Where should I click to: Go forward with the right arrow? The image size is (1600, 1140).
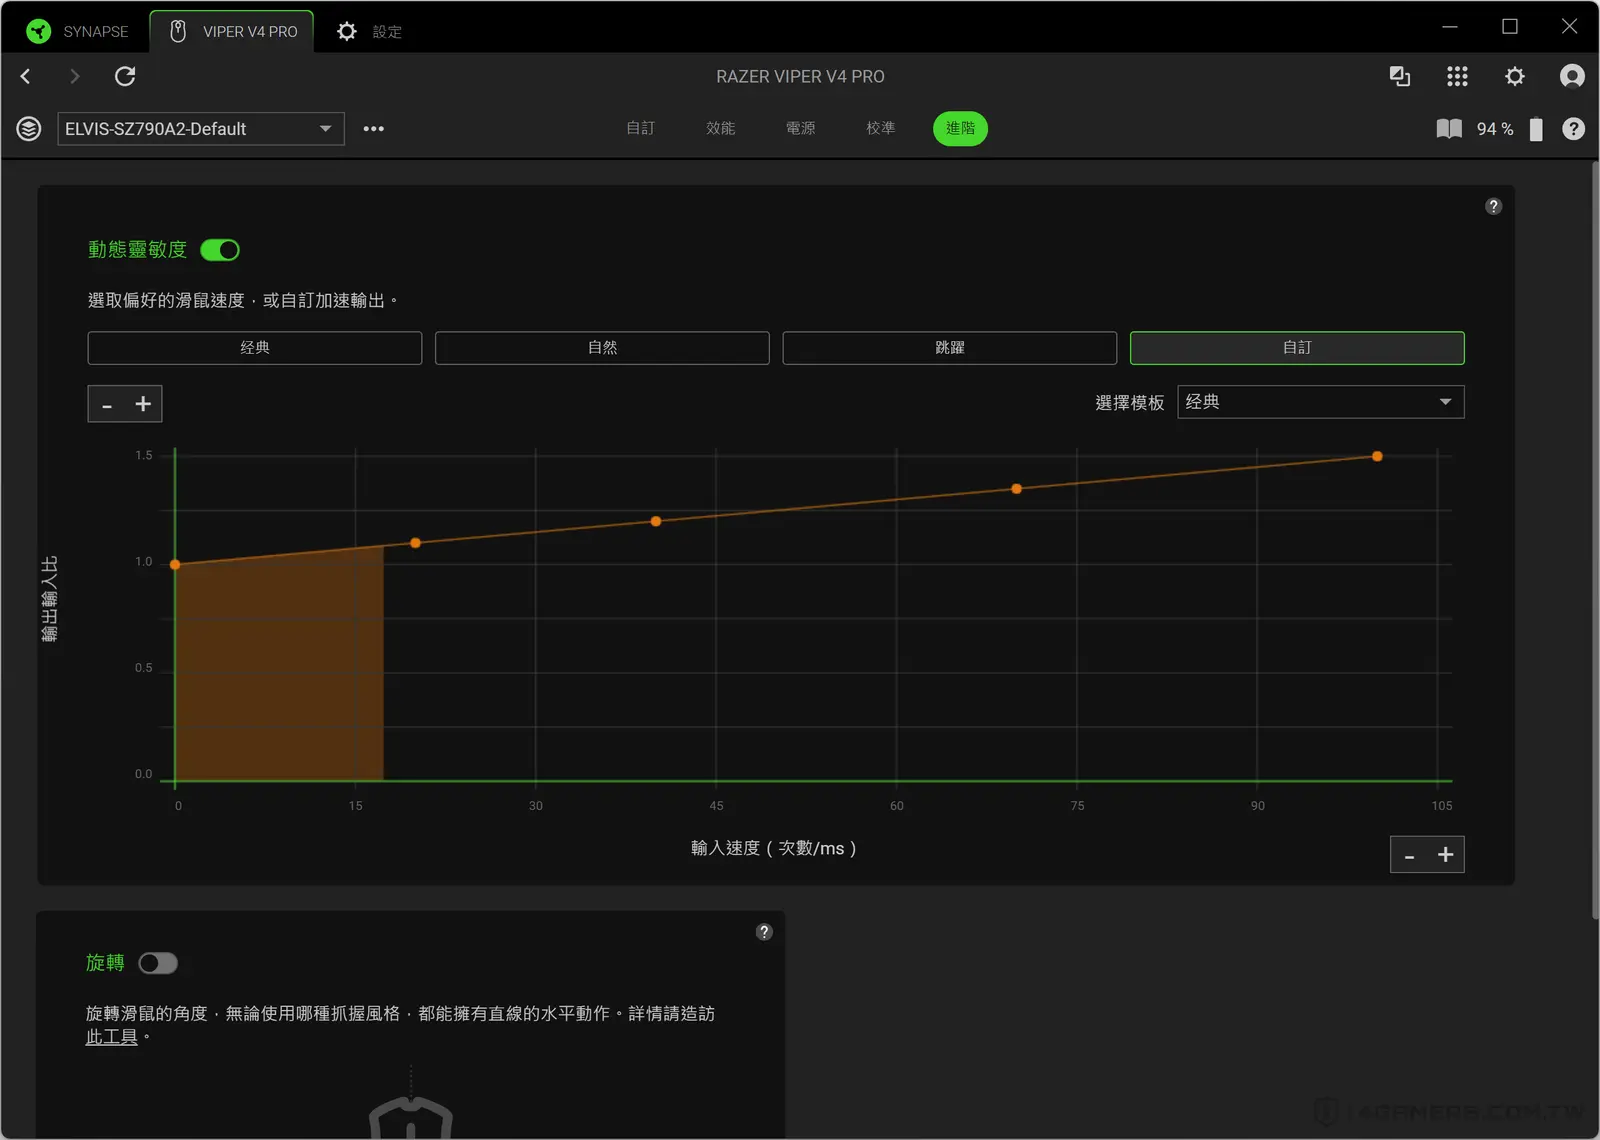click(74, 76)
